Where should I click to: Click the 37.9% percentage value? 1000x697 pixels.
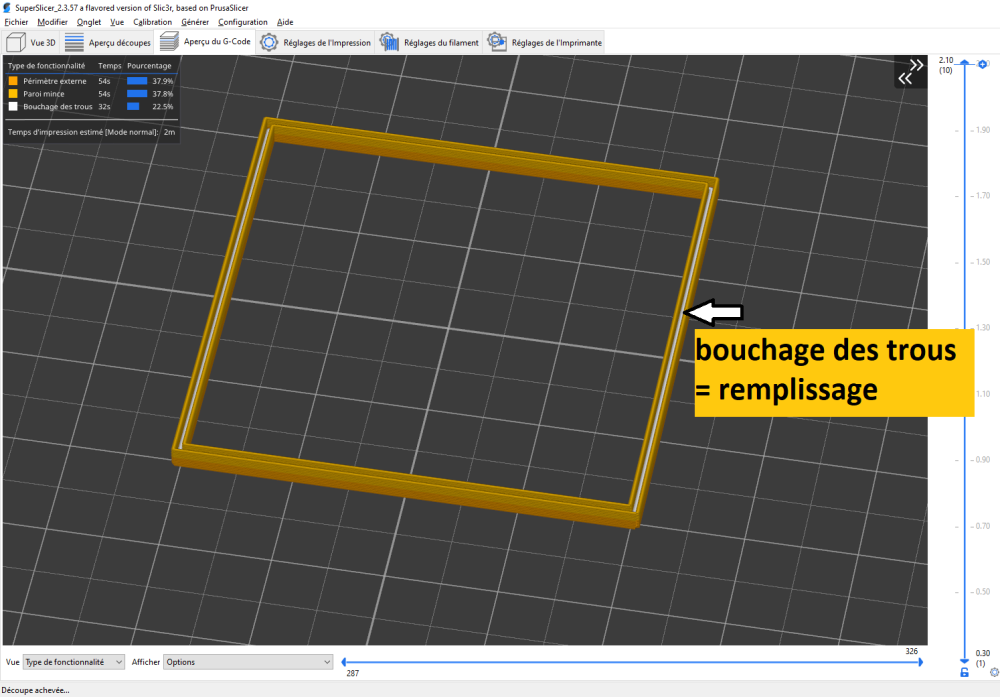[163, 81]
